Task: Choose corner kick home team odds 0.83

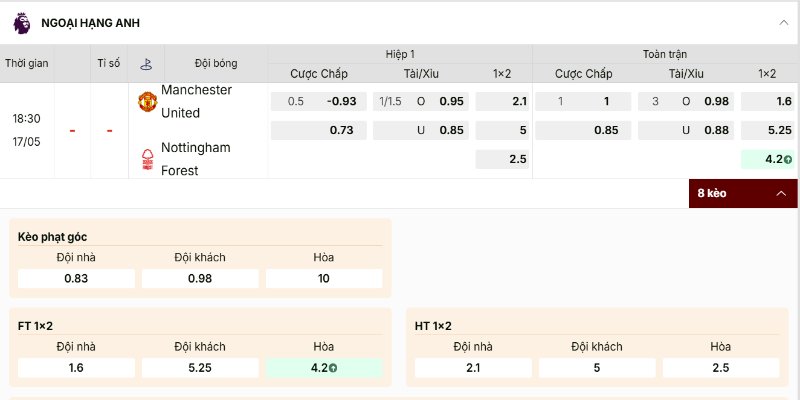Action: coord(76,279)
